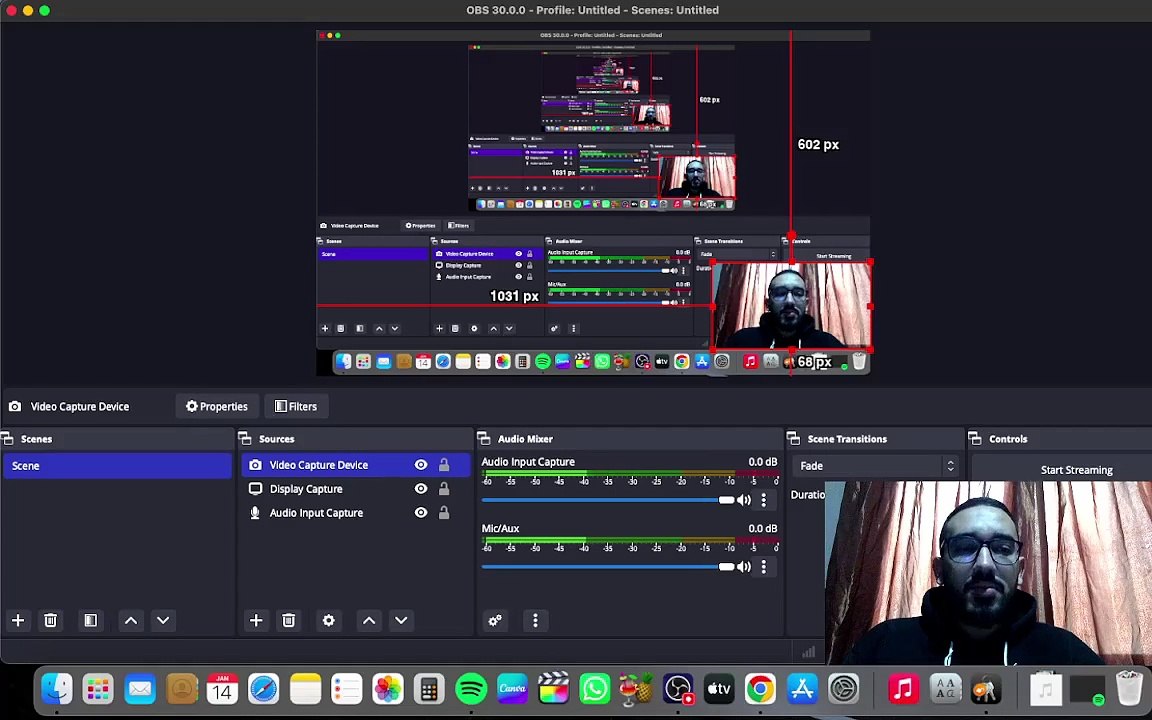This screenshot has width=1152, height=720.
Task: Undock the Sources panel via its title icon
Action: pyautogui.click(x=245, y=439)
